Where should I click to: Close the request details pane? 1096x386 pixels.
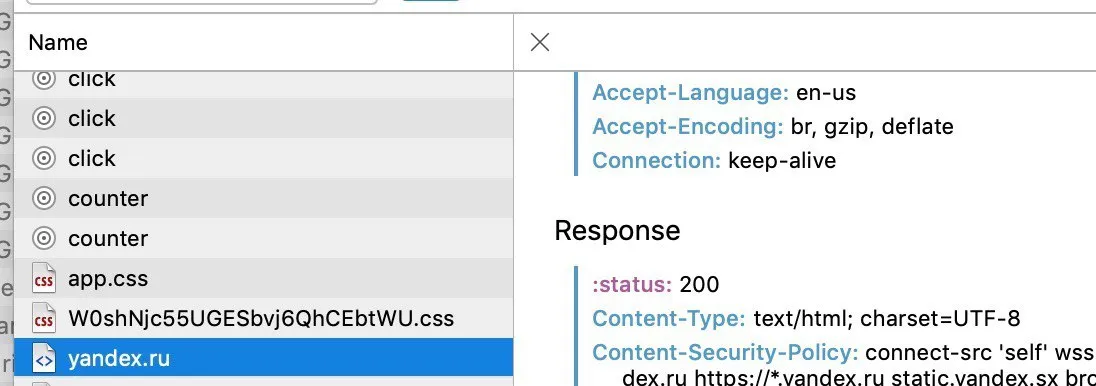coord(540,43)
